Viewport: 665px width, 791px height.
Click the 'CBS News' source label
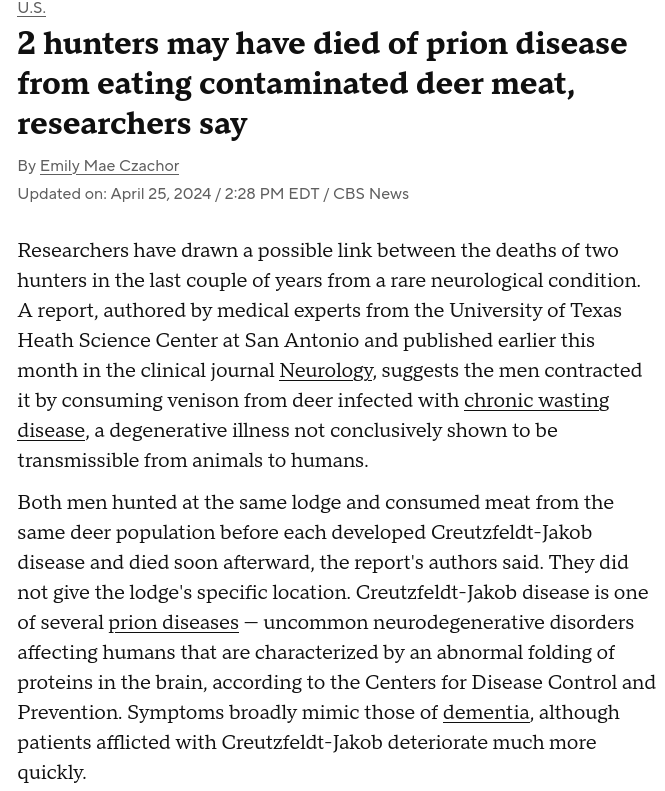(x=371, y=194)
